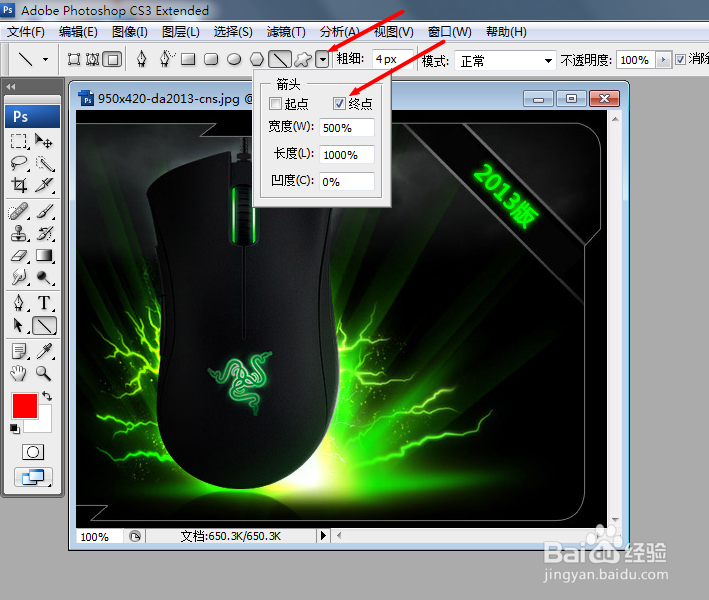This screenshot has height=600, width=709.
Task: Select the Healing Brush tool
Action: 19,212
